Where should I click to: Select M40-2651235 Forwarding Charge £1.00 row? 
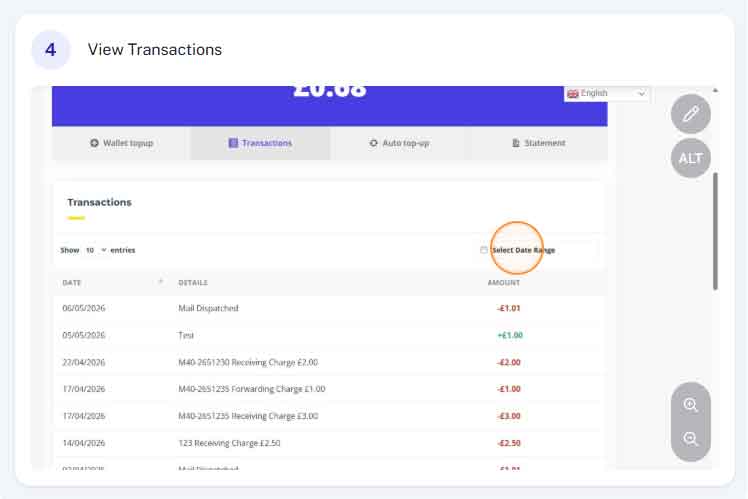pos(329,389)
